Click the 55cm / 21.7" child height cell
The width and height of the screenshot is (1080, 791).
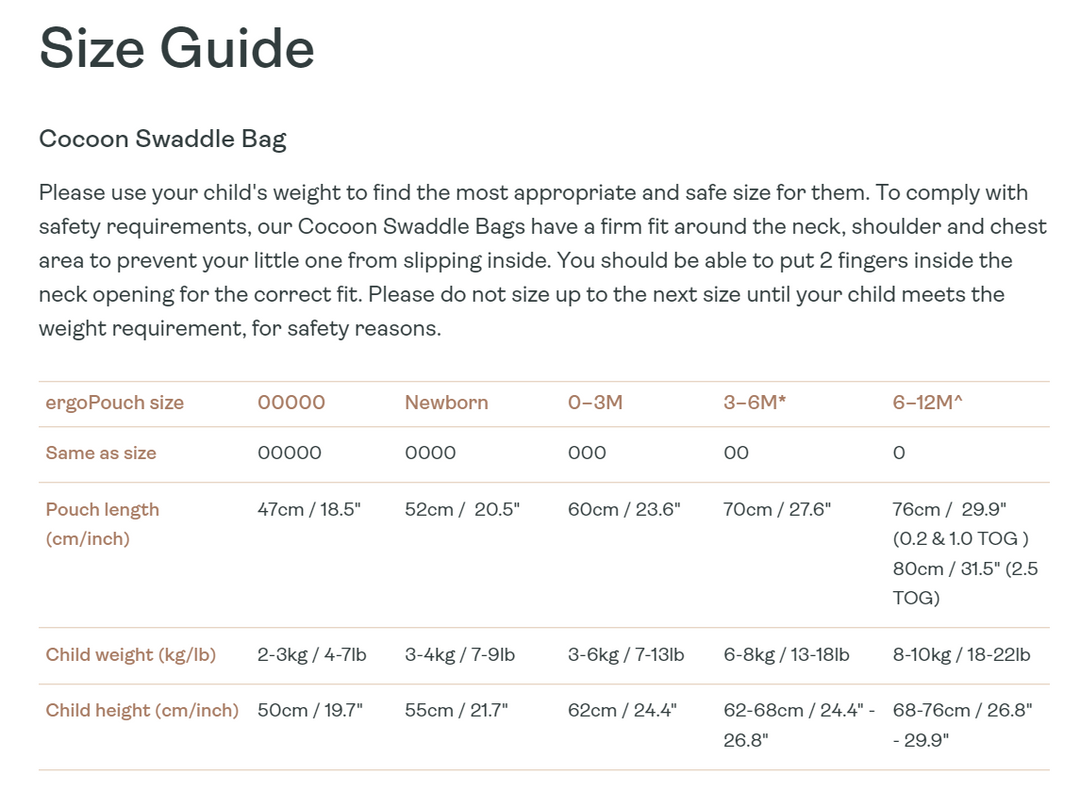coord(456,710)
